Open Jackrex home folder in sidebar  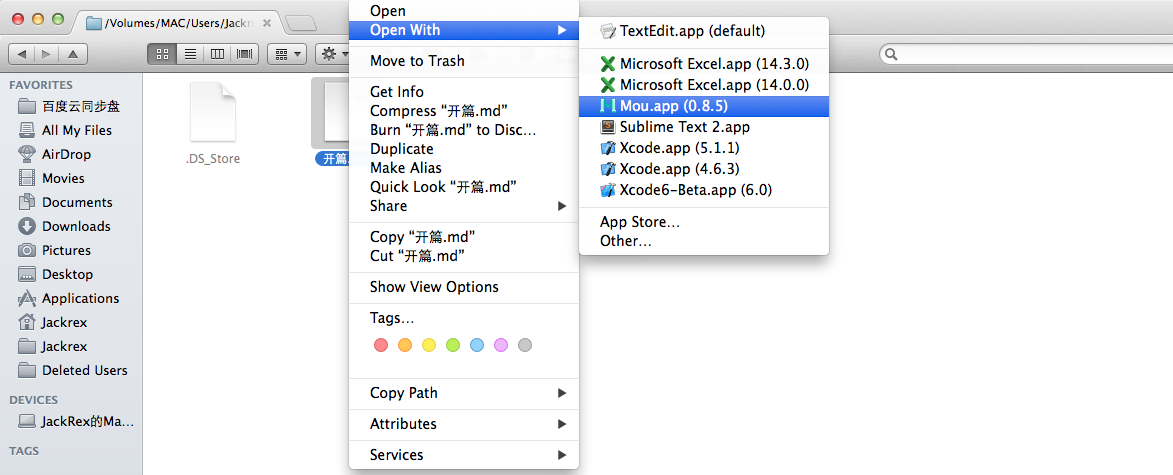pos(71,322)
